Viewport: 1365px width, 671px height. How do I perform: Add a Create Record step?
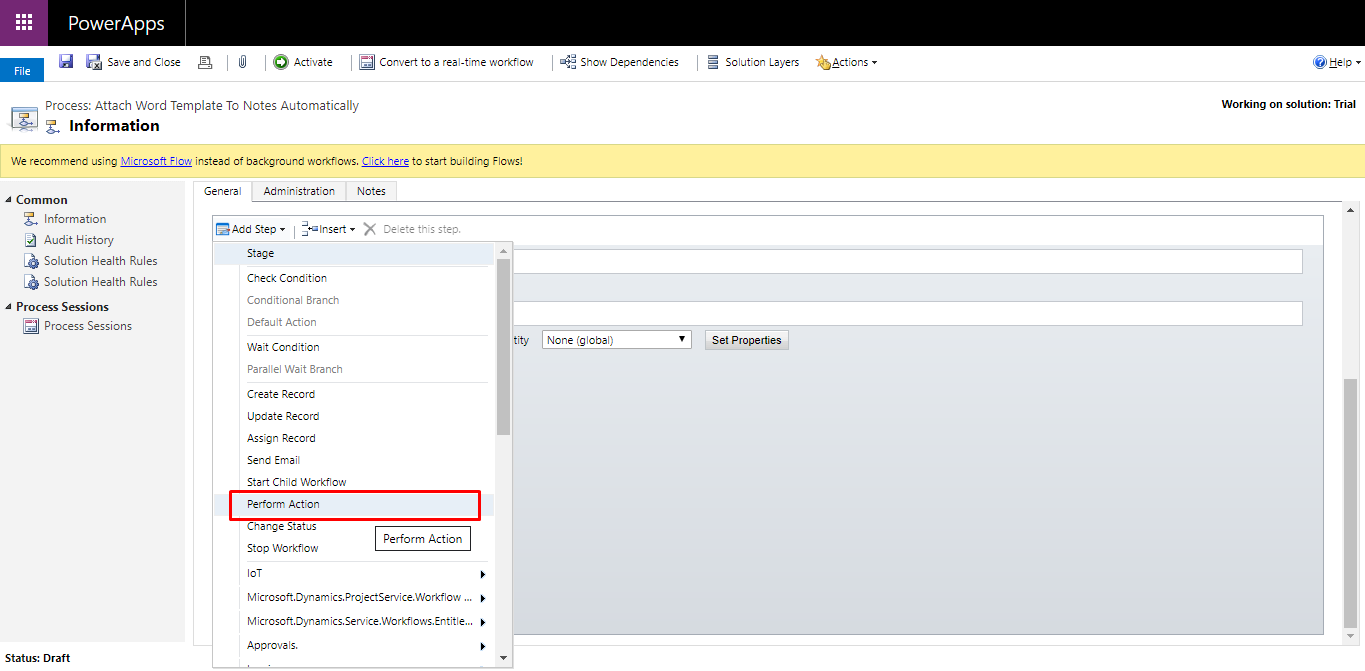click(354, 394)
